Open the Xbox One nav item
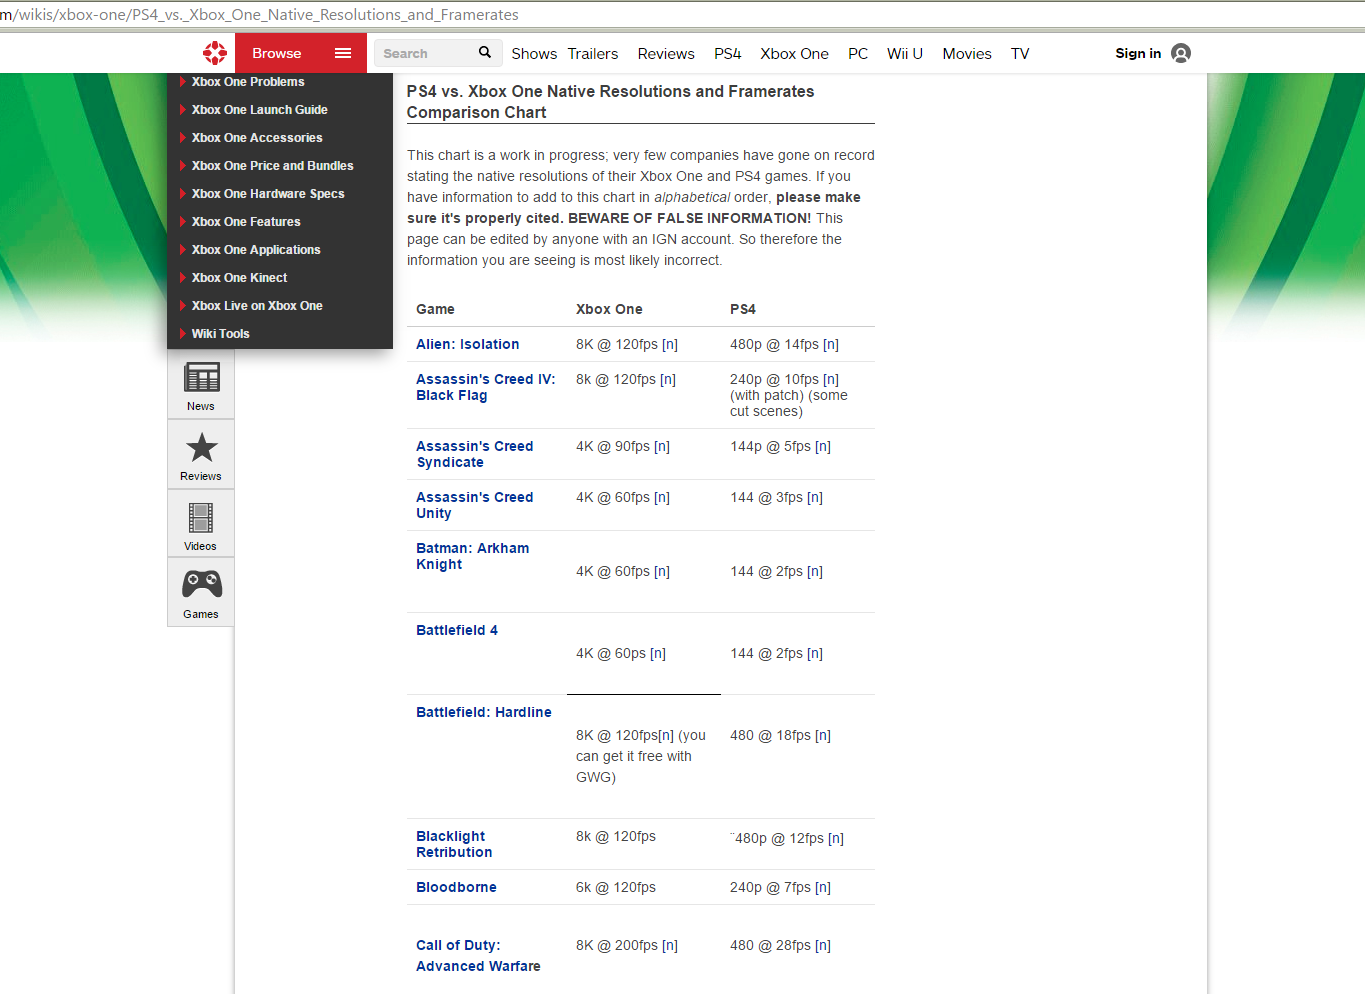Screen dimensions: 1365x994 [x=794, y=54]
